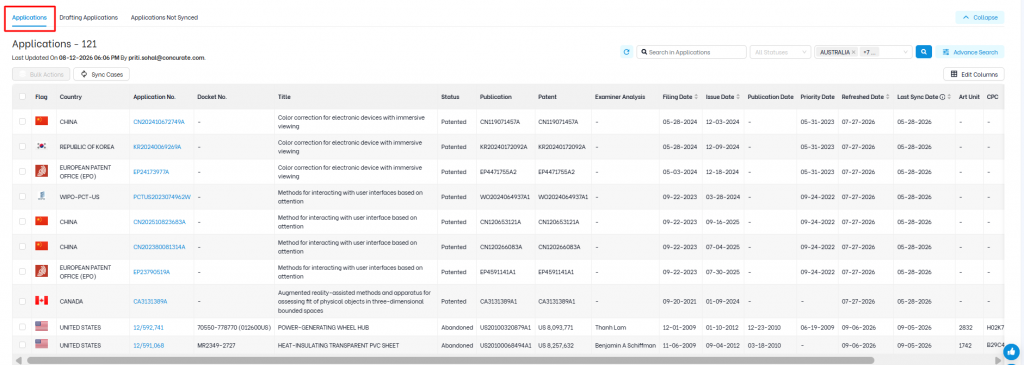The image size is (1024, 365).
Task: Open application link EP24173977A
Action: [152, 171]
